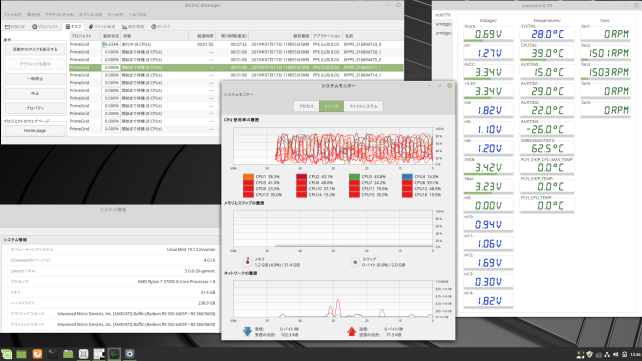Select the リソース tab in System Monitor
Screen dimensions: 642x361
331,106
